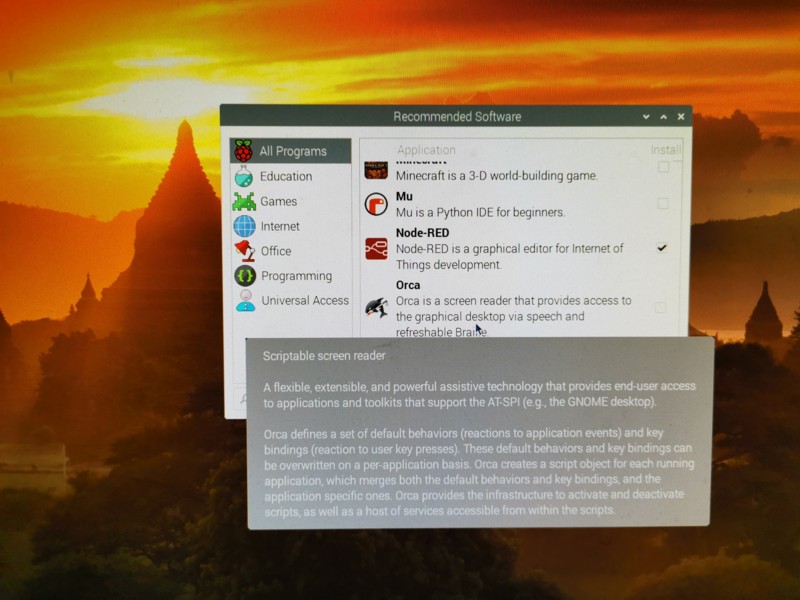Click the Orca whale app icon

click(377, 308)
